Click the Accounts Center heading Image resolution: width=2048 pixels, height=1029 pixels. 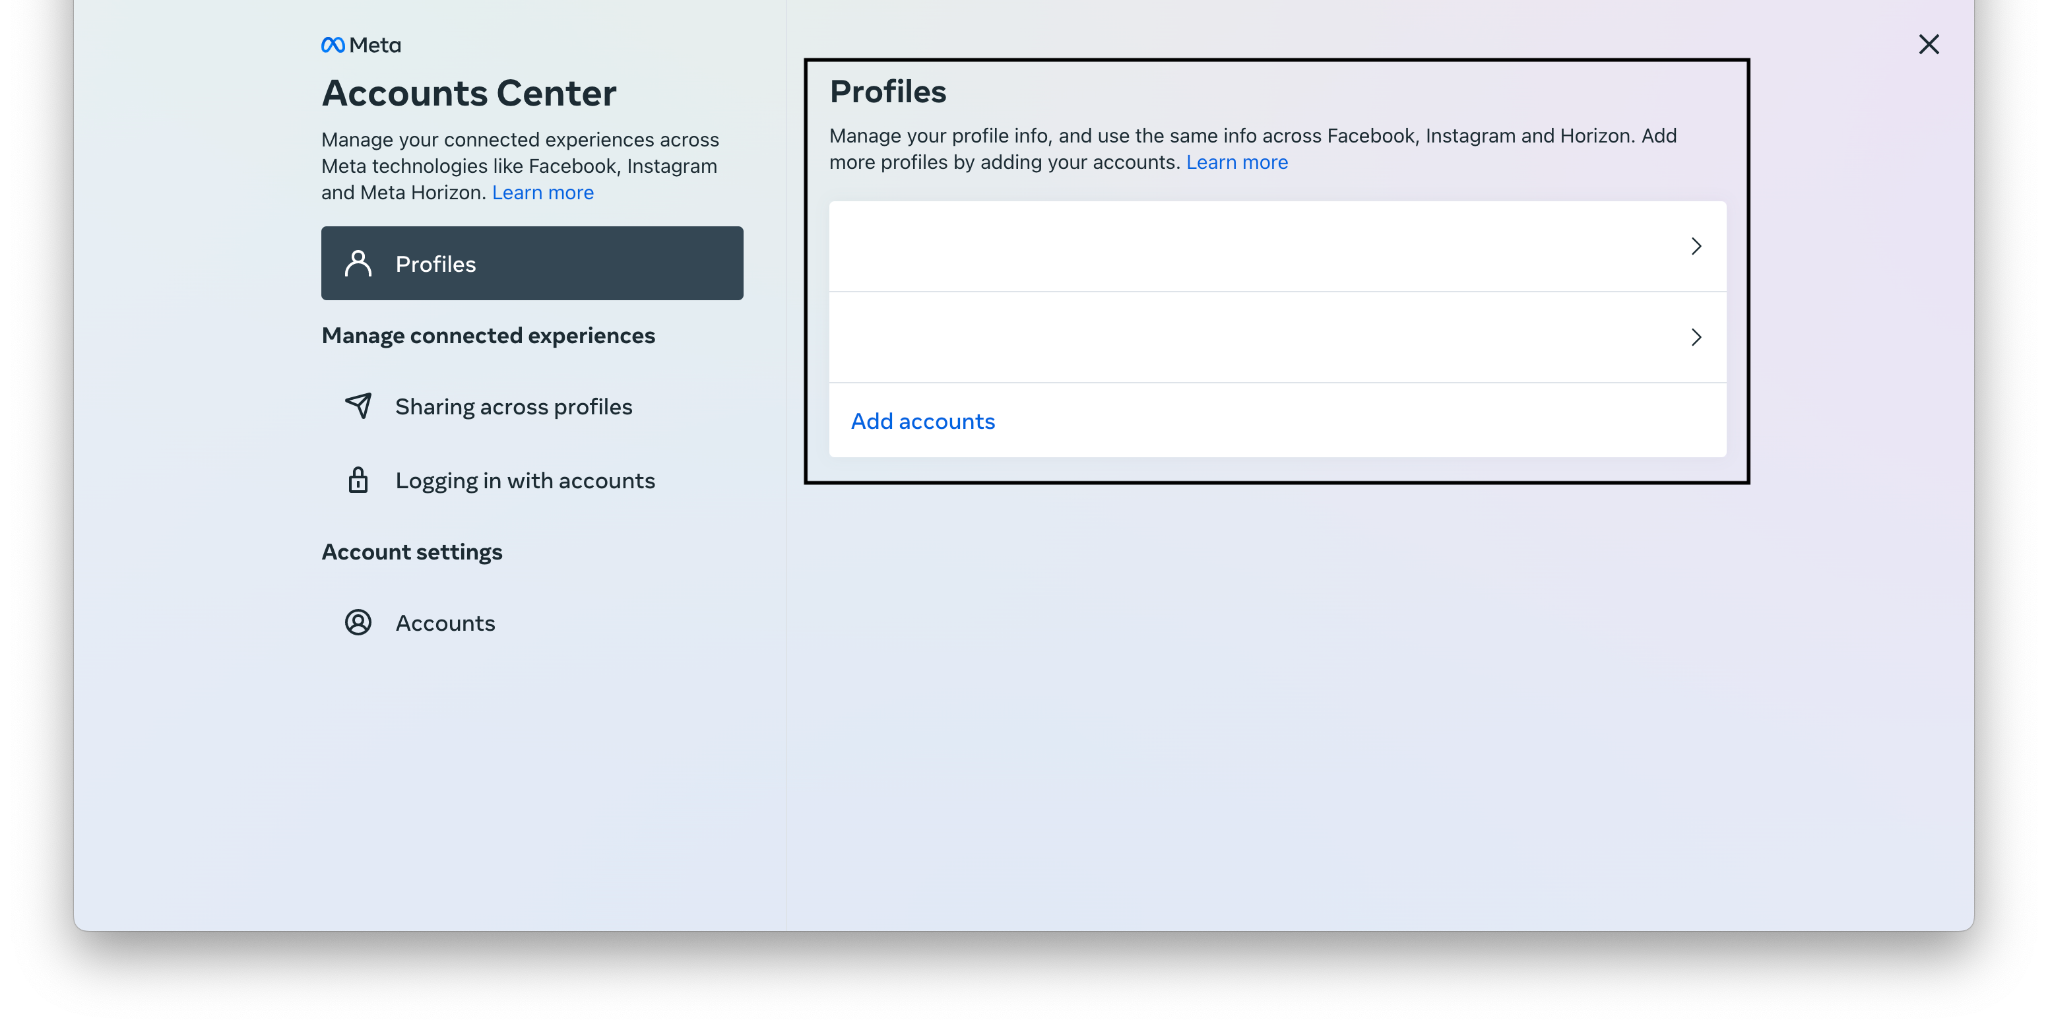(469, 93)
